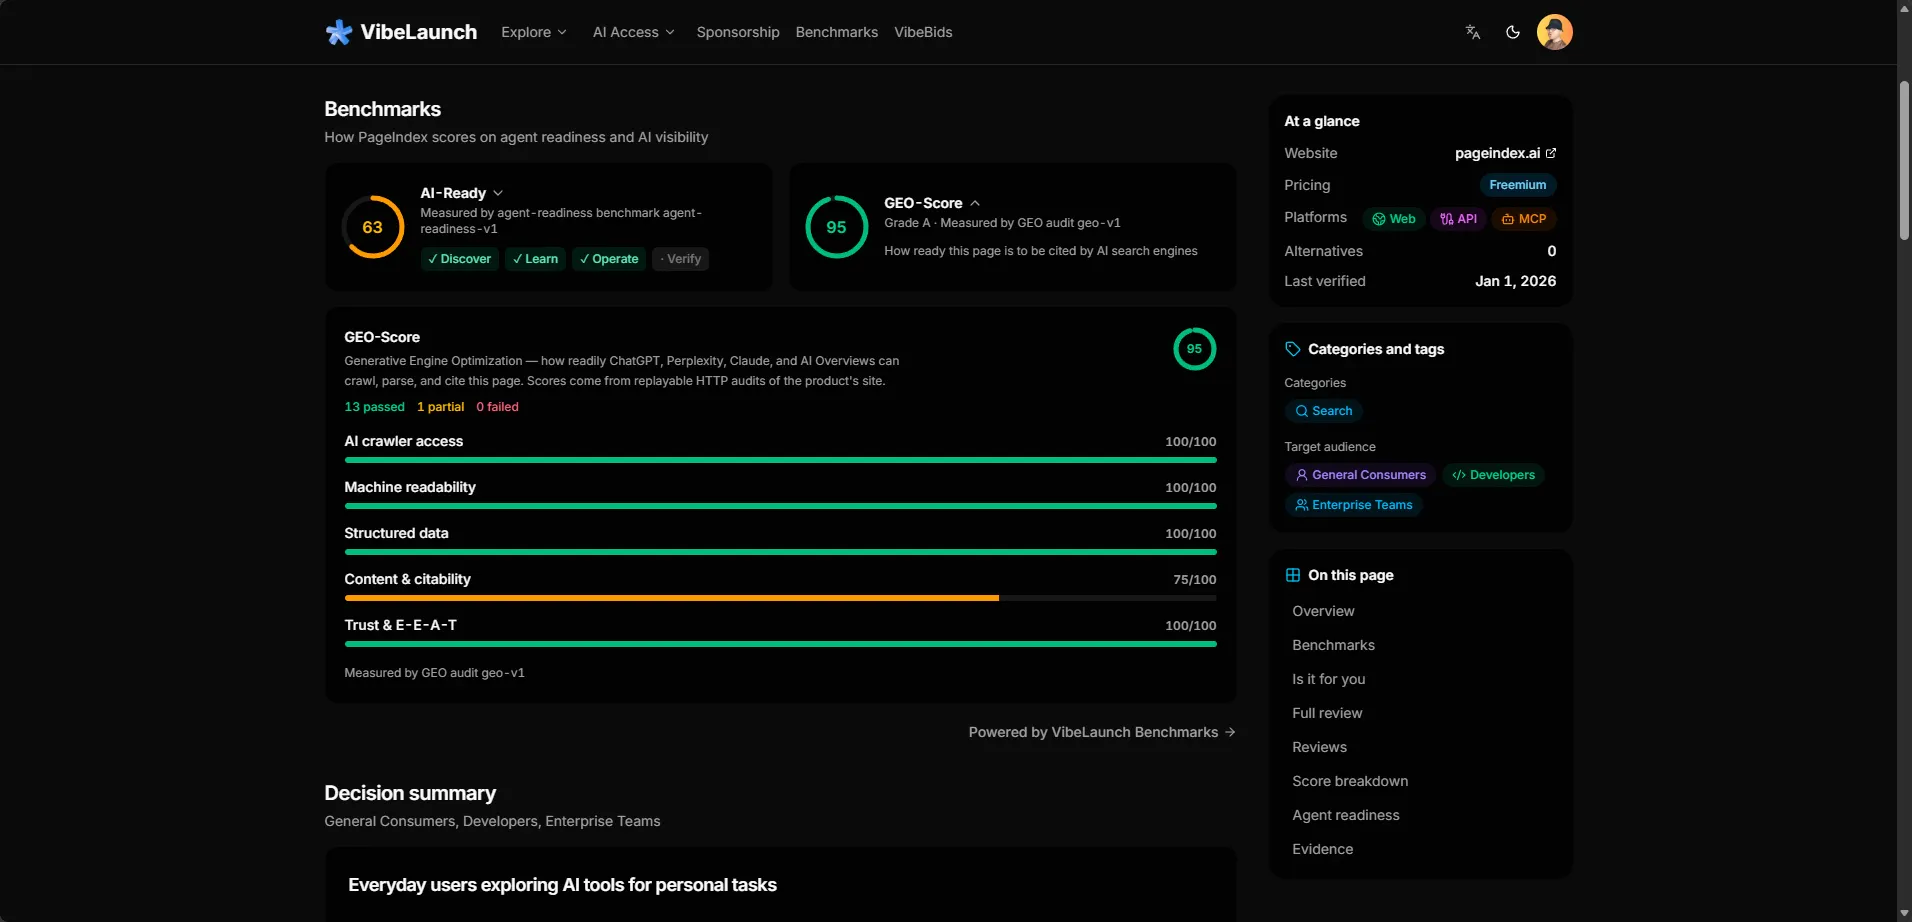Jump to Reviews section
The image size is (1912, 922).
coord(1319,747)
